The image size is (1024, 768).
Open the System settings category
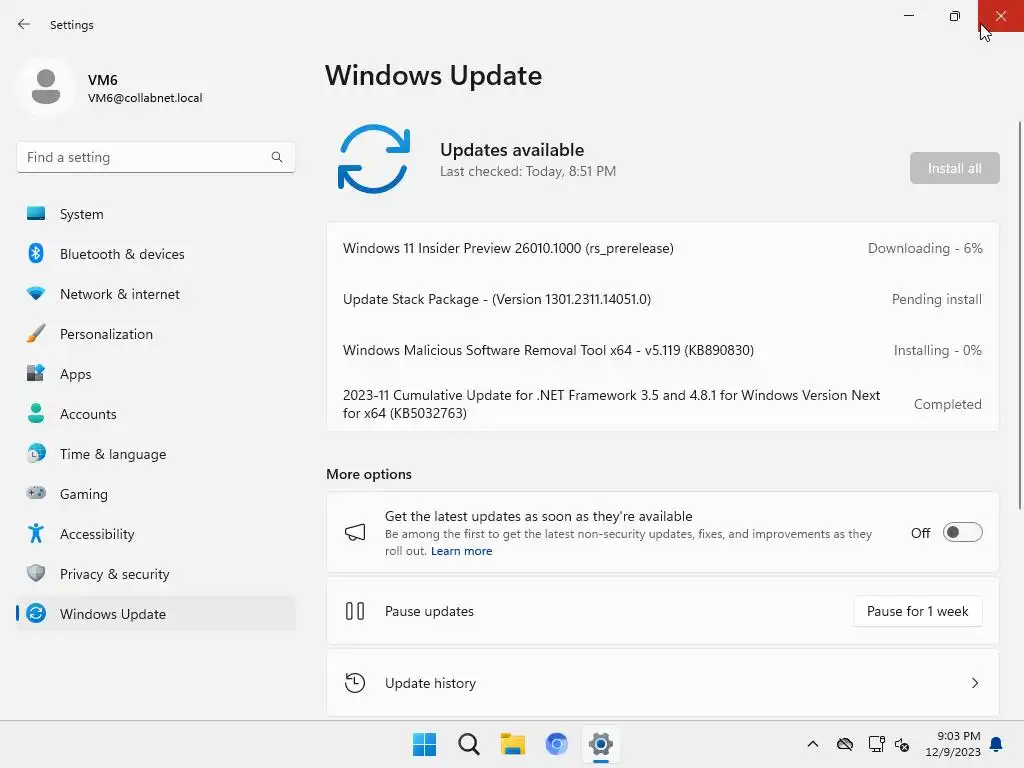pyautogui.click(x=155, y=214)
